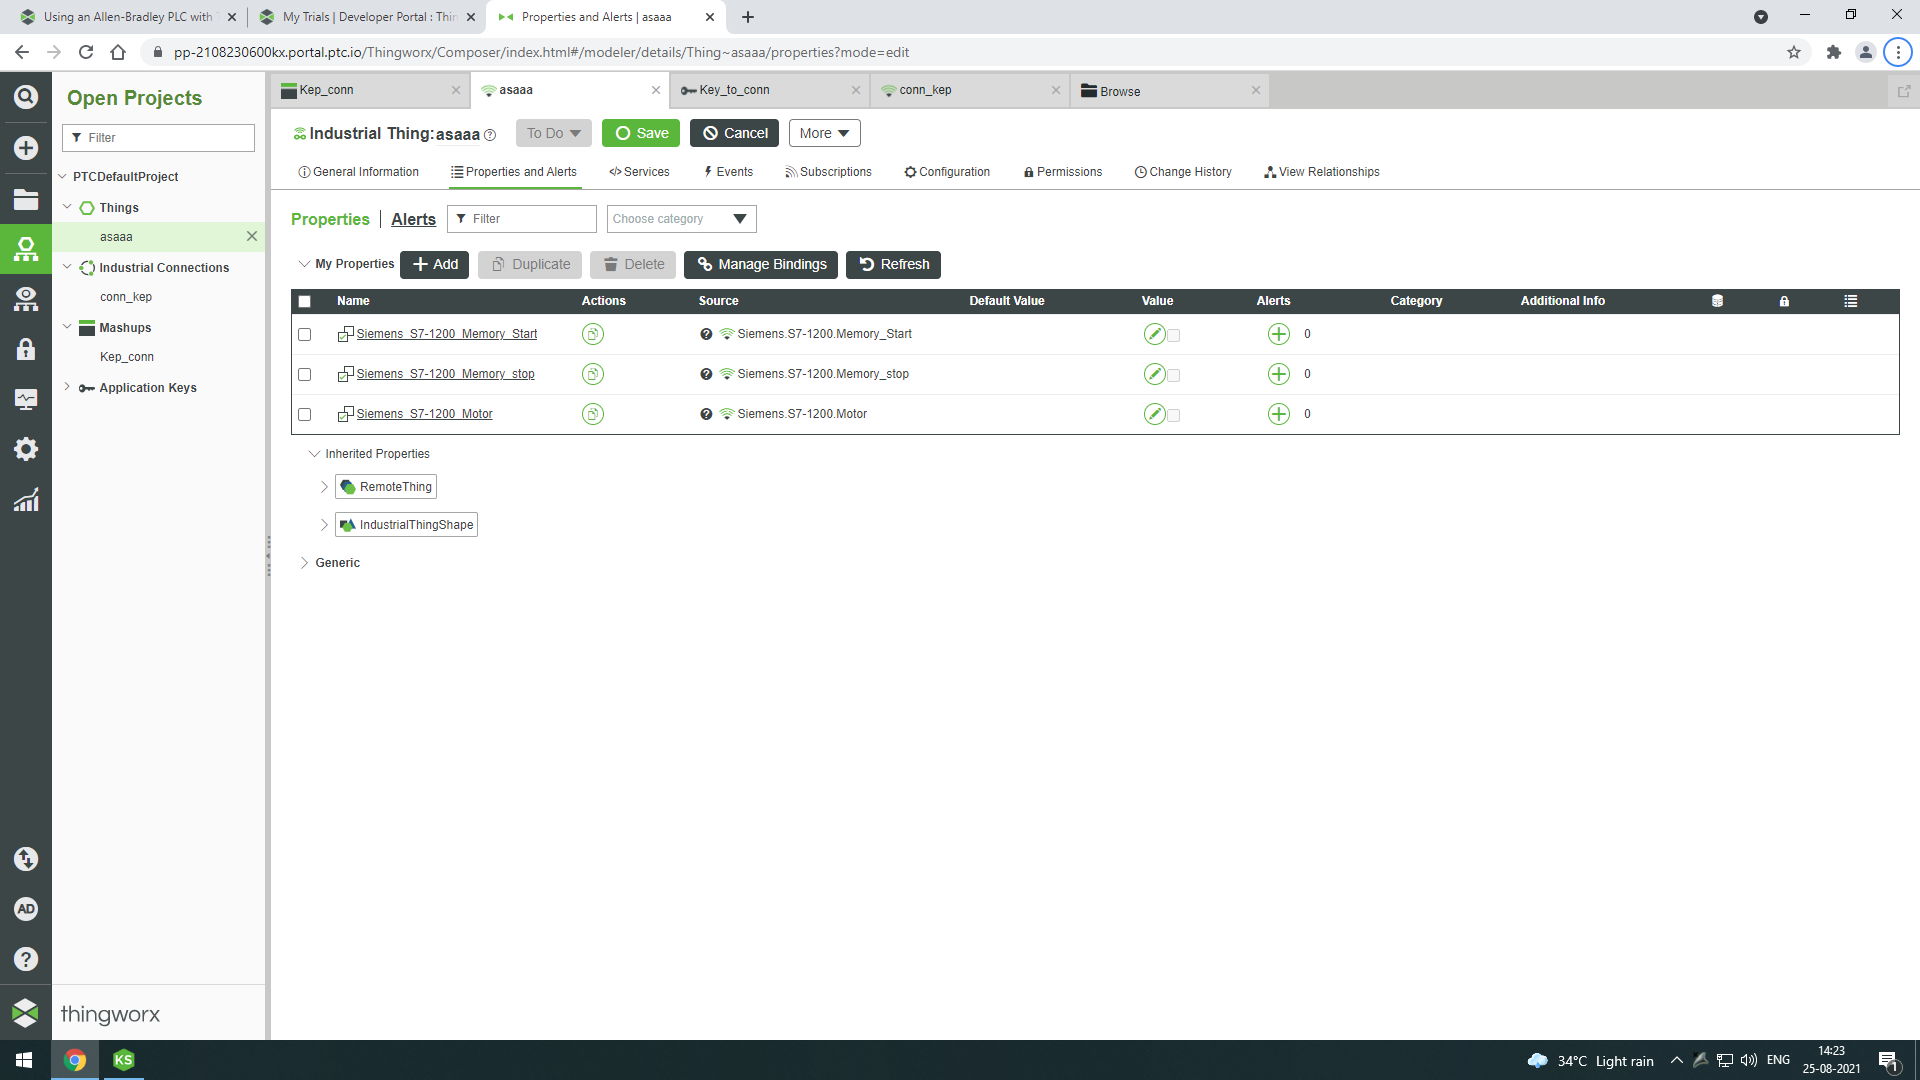Check the Siemens_S7-1200_Memory_Start row checkbox
Image resolution: width=1920 pixels, height=1080 pixels.
coord(305,334)
